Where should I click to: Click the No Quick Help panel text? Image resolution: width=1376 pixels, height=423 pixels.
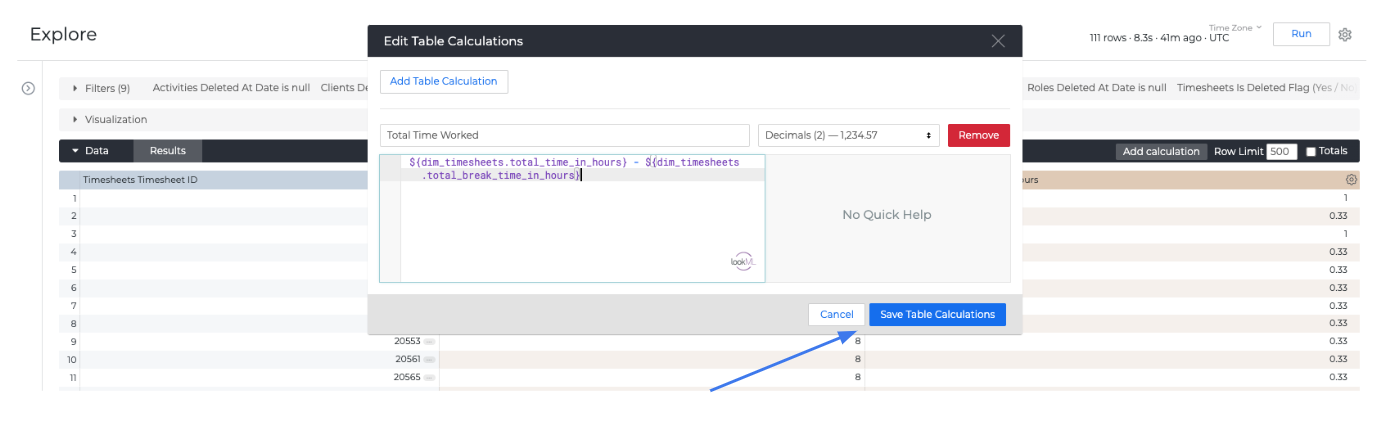coord(887,214)
